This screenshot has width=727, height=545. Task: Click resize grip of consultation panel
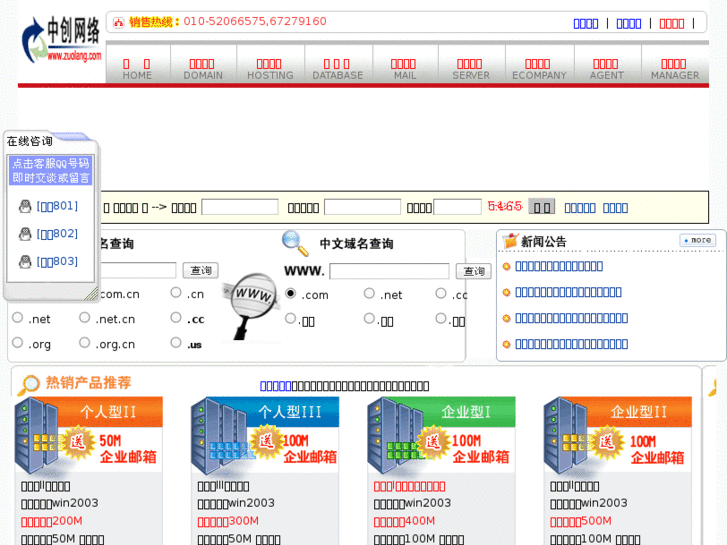91,294
